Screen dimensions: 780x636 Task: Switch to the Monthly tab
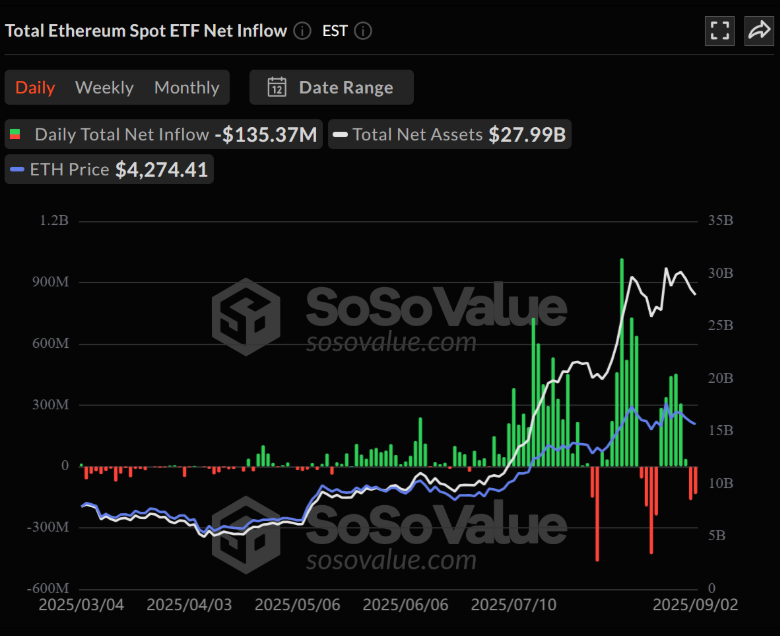(x=186, y=87)
